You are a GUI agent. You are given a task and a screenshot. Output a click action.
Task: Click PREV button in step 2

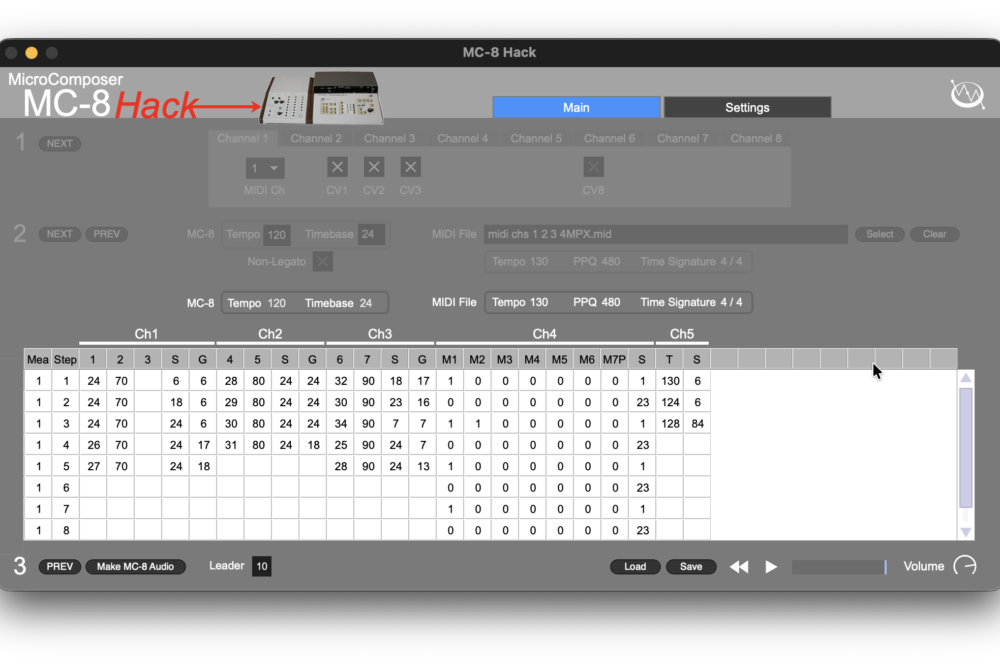point(107,234)
